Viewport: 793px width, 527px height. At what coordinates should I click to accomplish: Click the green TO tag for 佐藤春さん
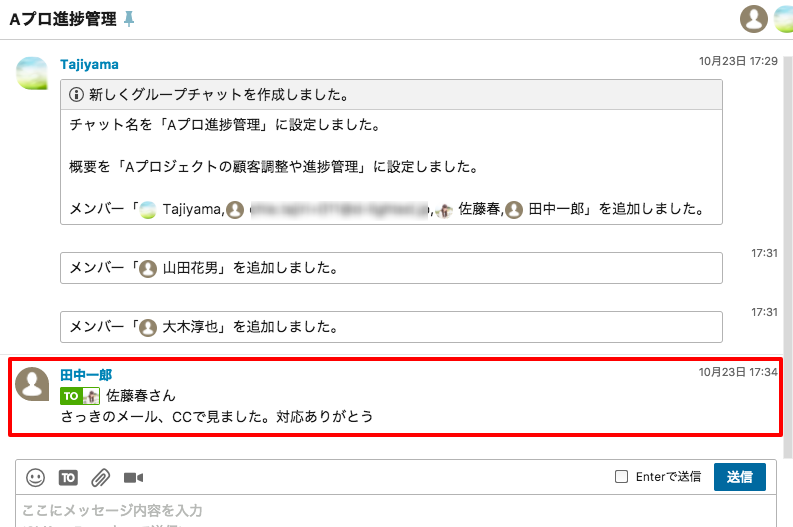(80, 396)
